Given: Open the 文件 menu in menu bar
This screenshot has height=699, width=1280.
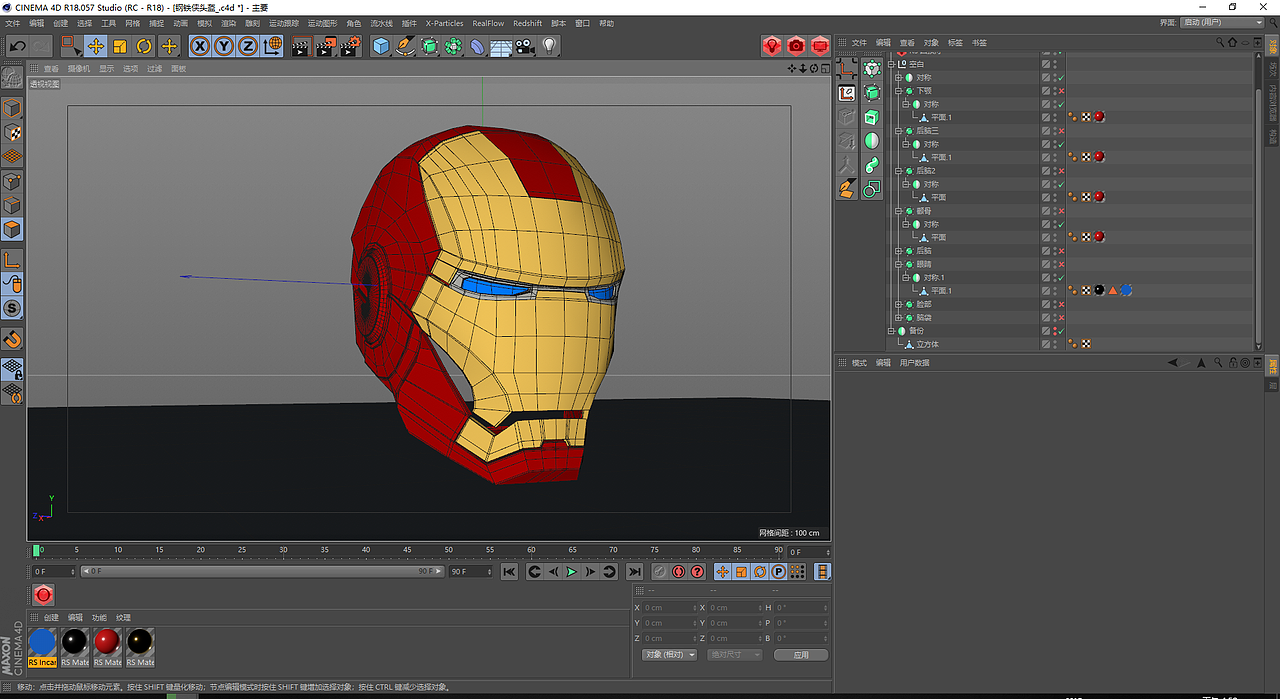Looking at the screenshot, I should 13,23.
